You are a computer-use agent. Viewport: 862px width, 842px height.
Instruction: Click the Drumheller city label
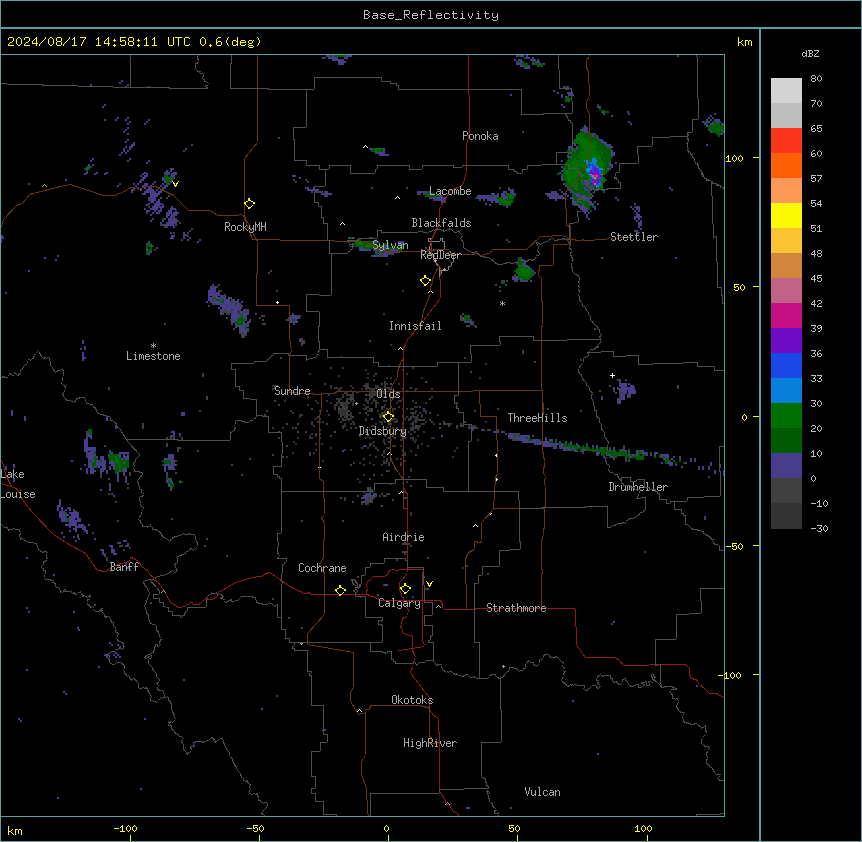click(638, 487)
